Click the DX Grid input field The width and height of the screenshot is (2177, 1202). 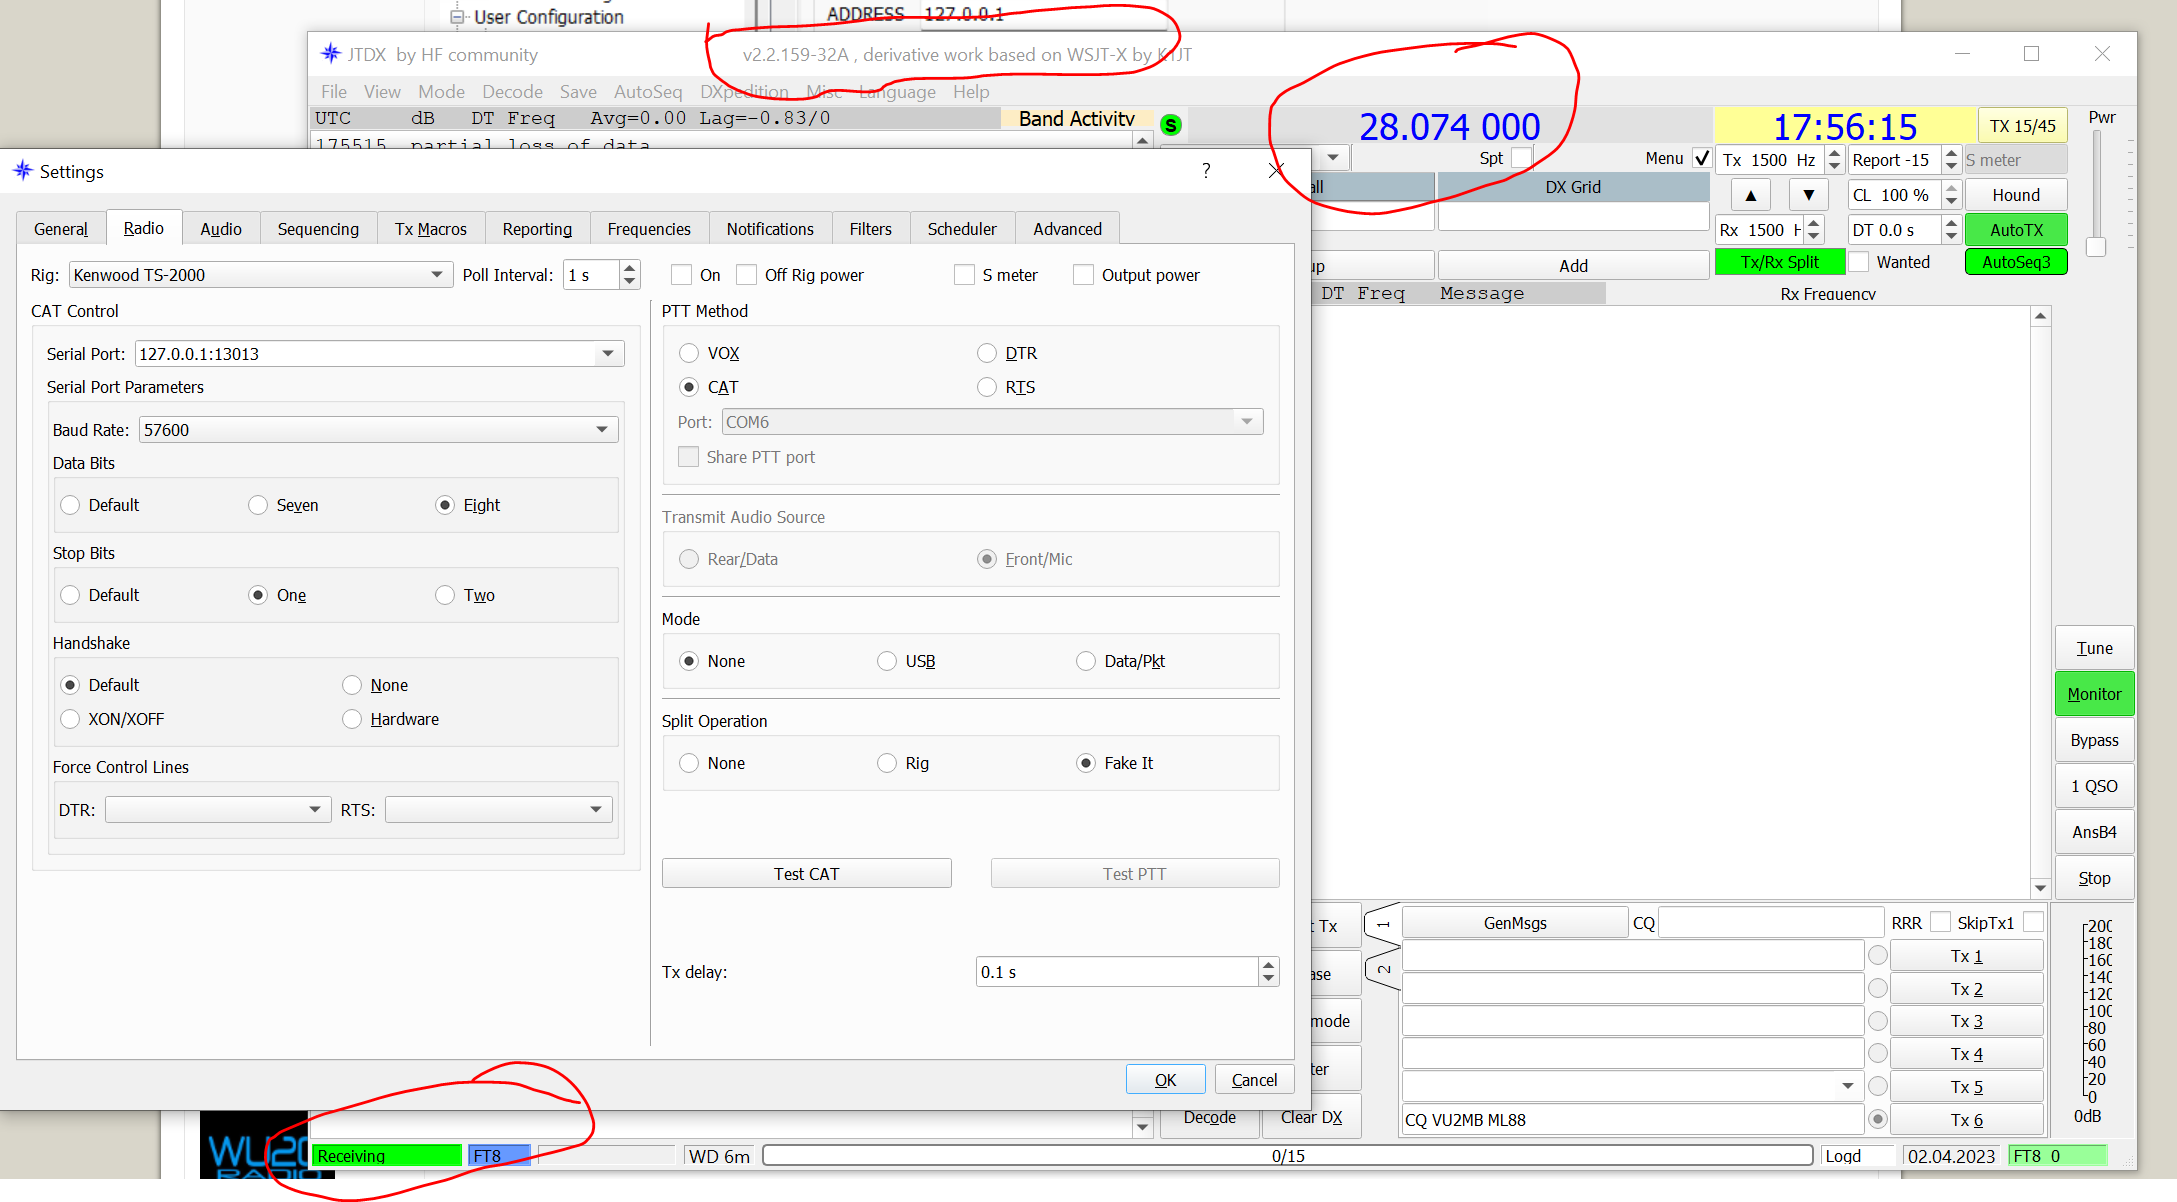tap(1573, 217)
